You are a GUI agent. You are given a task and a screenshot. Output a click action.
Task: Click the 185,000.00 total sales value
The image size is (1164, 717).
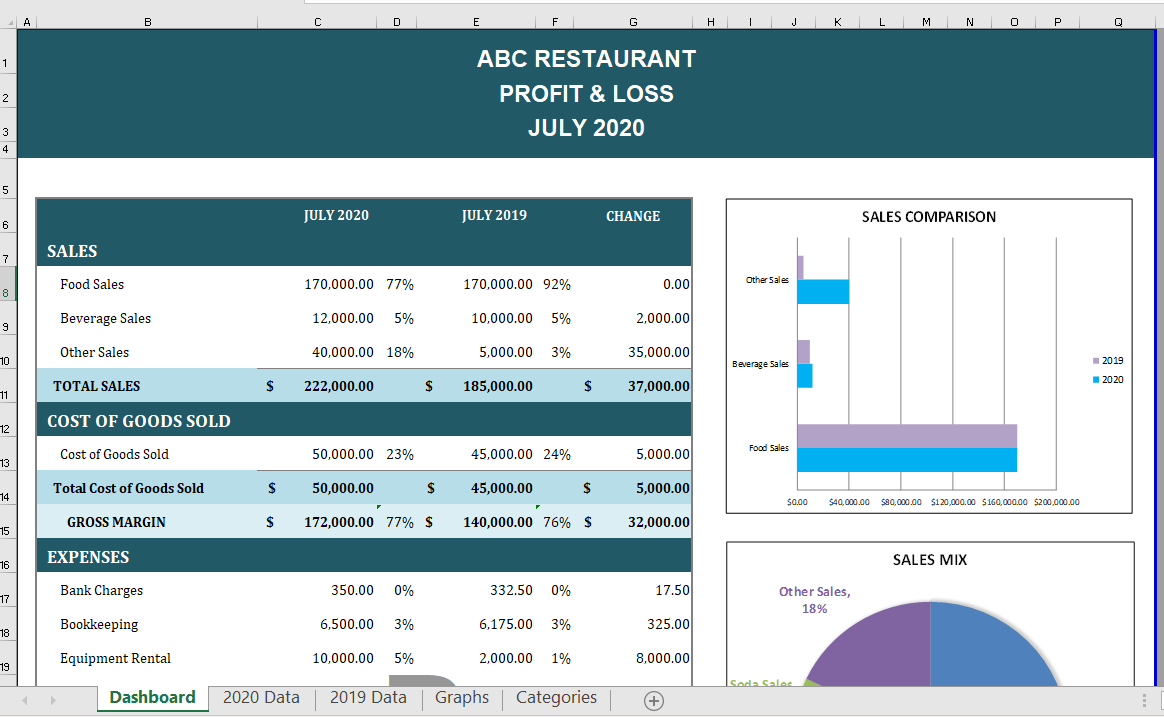pos(497,386)
